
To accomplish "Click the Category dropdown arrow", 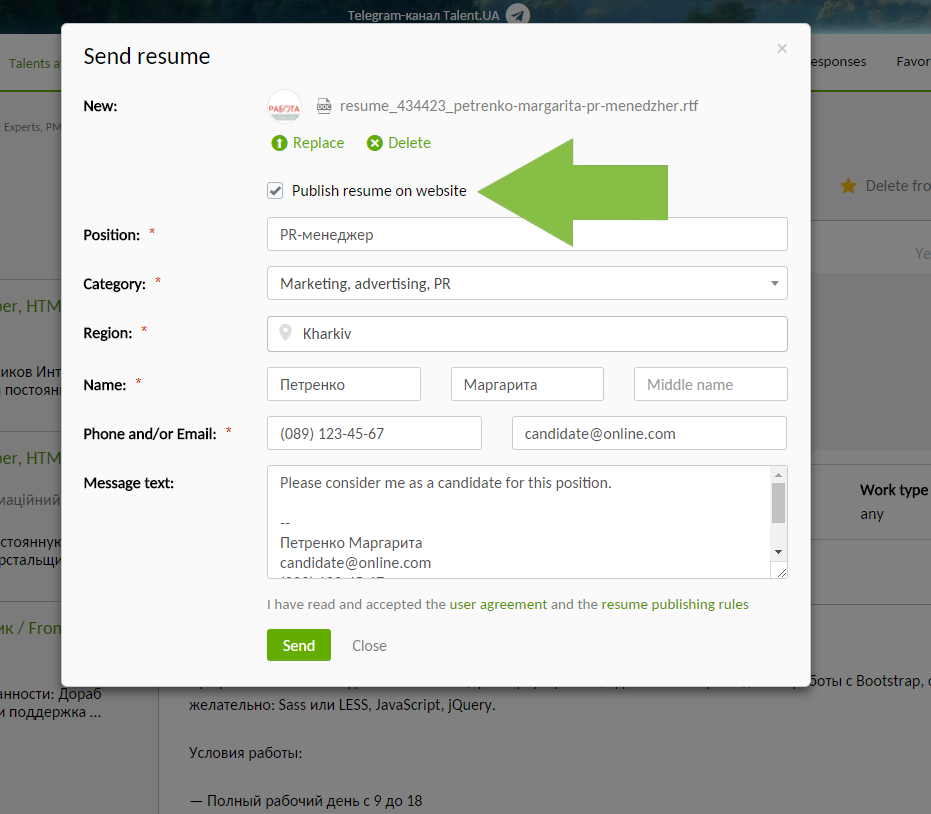I will [774, 283].
